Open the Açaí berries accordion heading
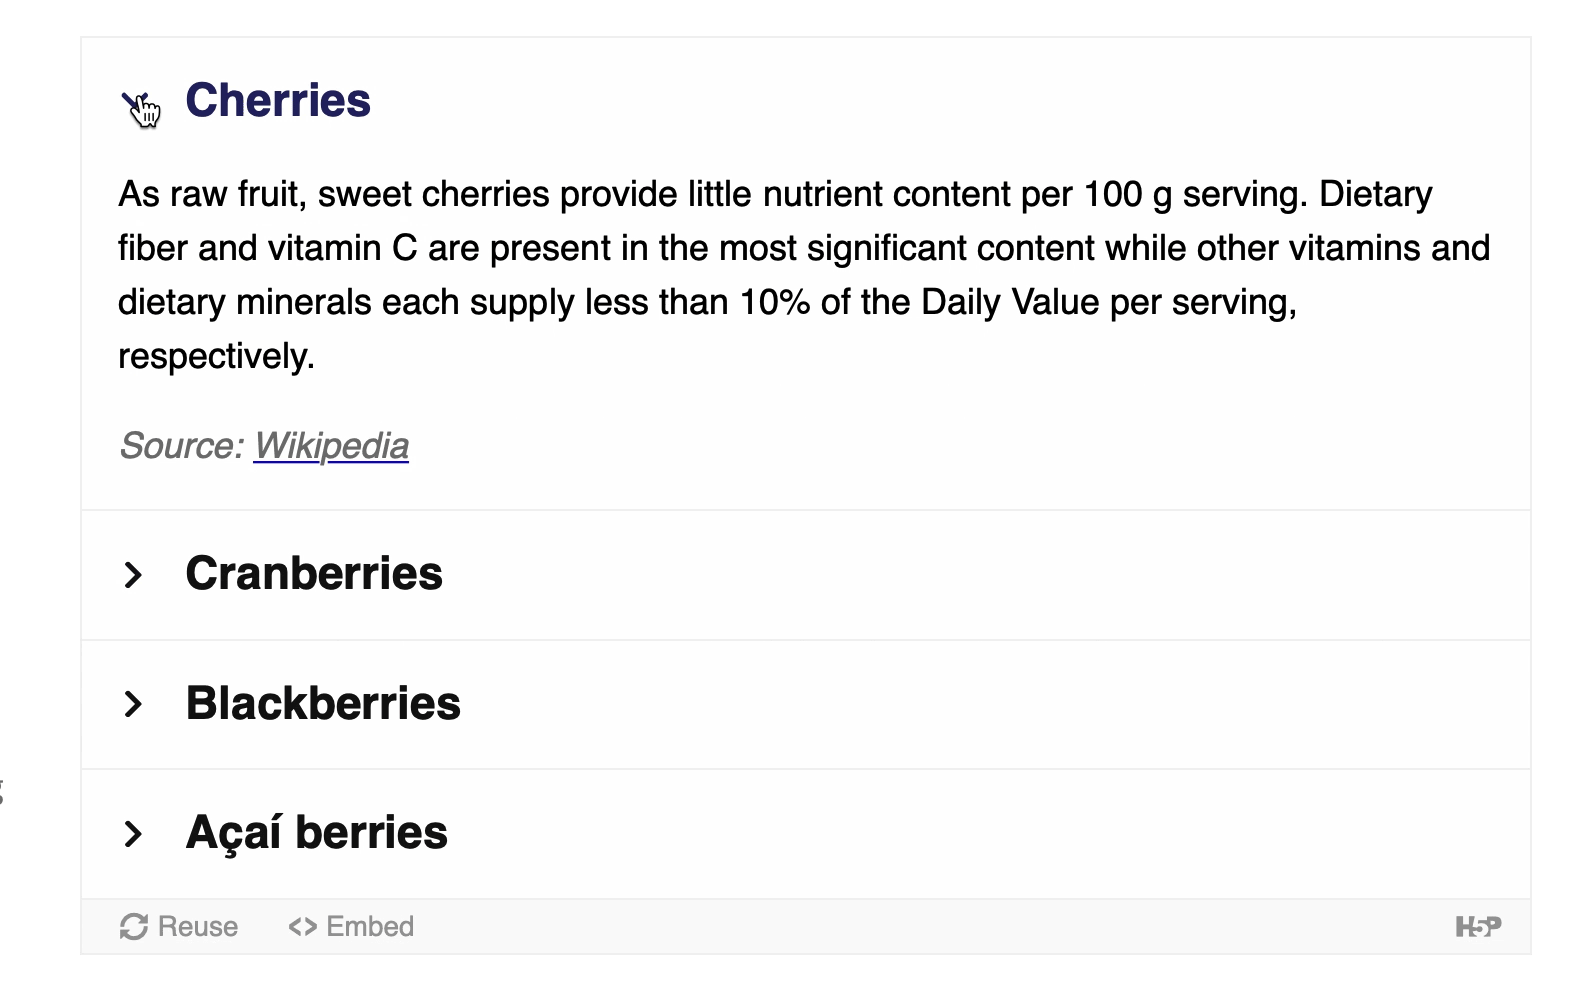 pyautogui.click(x=316, y=832)
